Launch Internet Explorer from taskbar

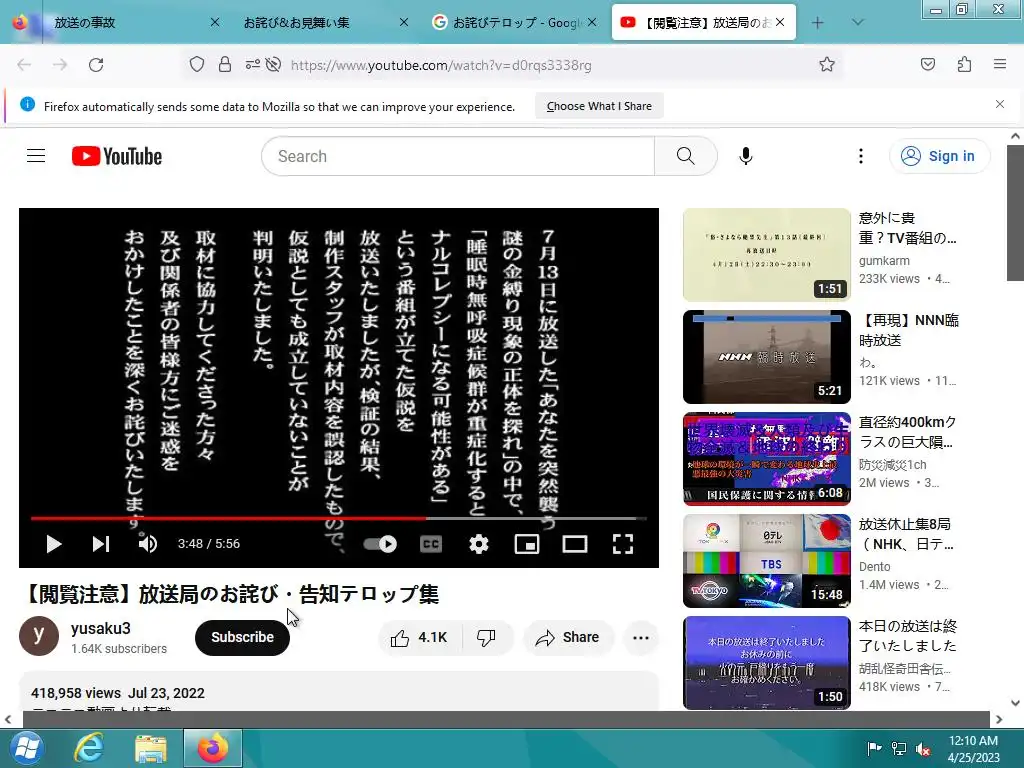click(x=88, y=748)
